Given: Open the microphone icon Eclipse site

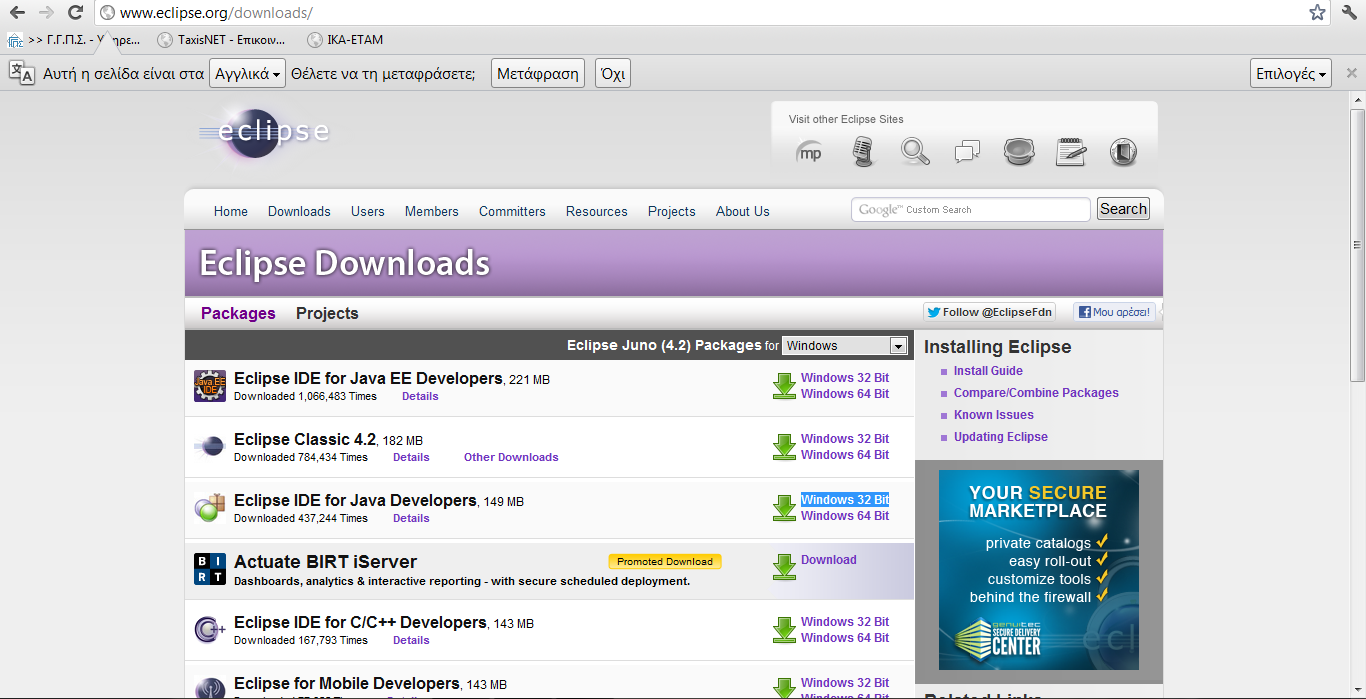Looking at the screenshot, I should click(x=863, y=152).
